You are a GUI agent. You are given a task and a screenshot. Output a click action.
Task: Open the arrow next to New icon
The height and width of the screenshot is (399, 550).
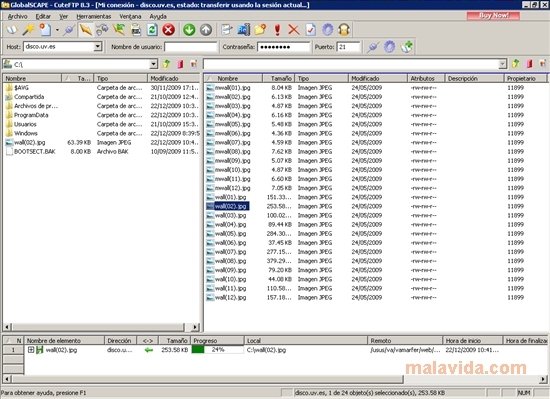coord(57,30)
